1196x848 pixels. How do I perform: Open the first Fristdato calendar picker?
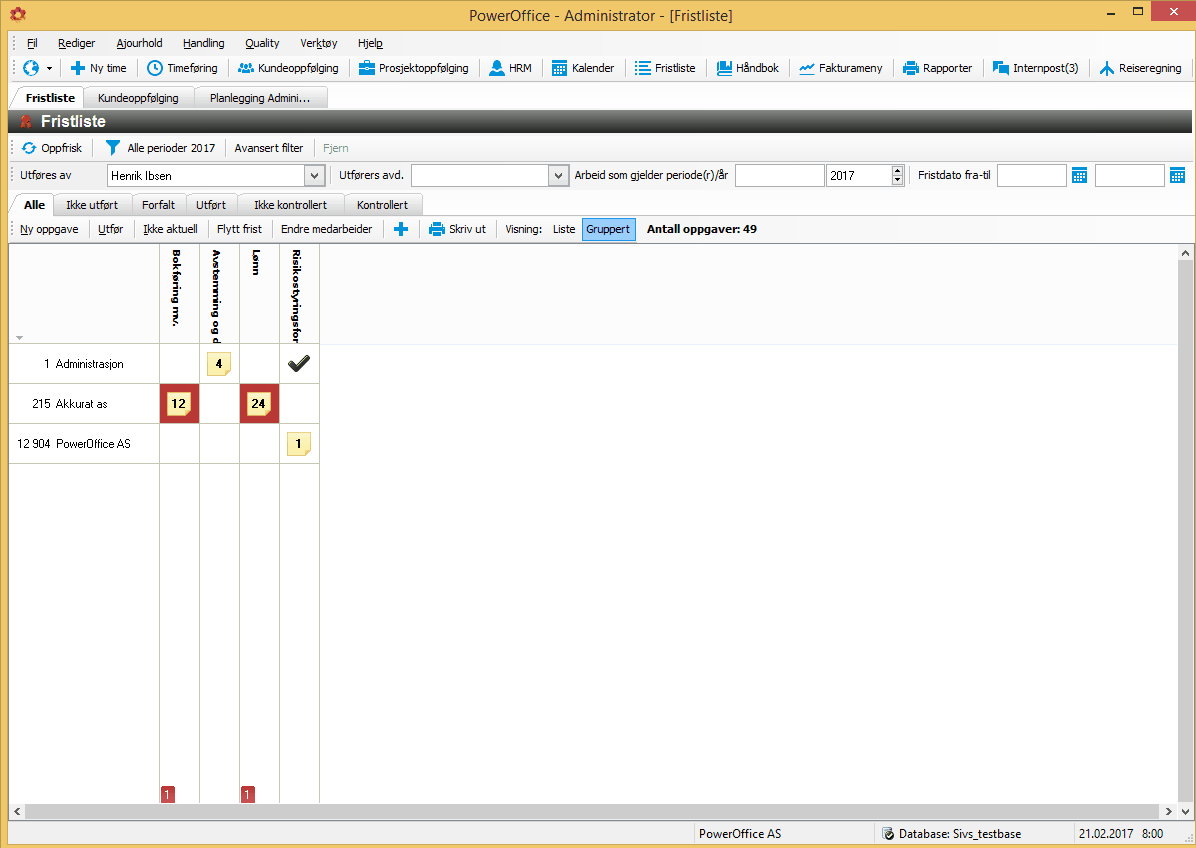coord(1079,175)
